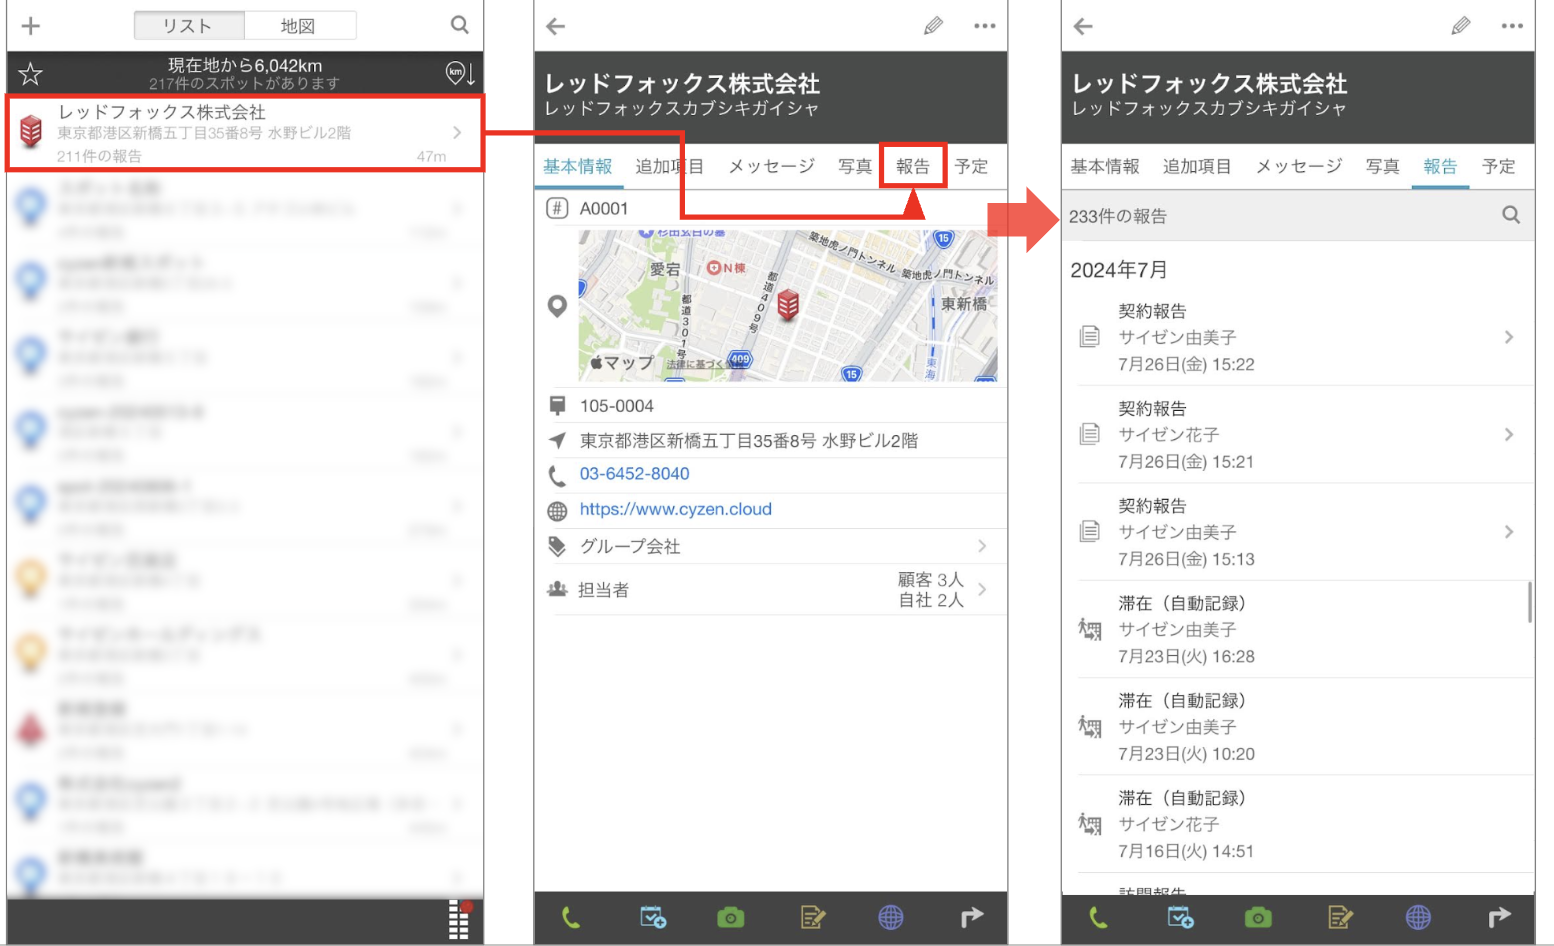Tap the write-report icon in middle bottom toolbar
This screenshot has height=946, width=1554.
point(813,917)
